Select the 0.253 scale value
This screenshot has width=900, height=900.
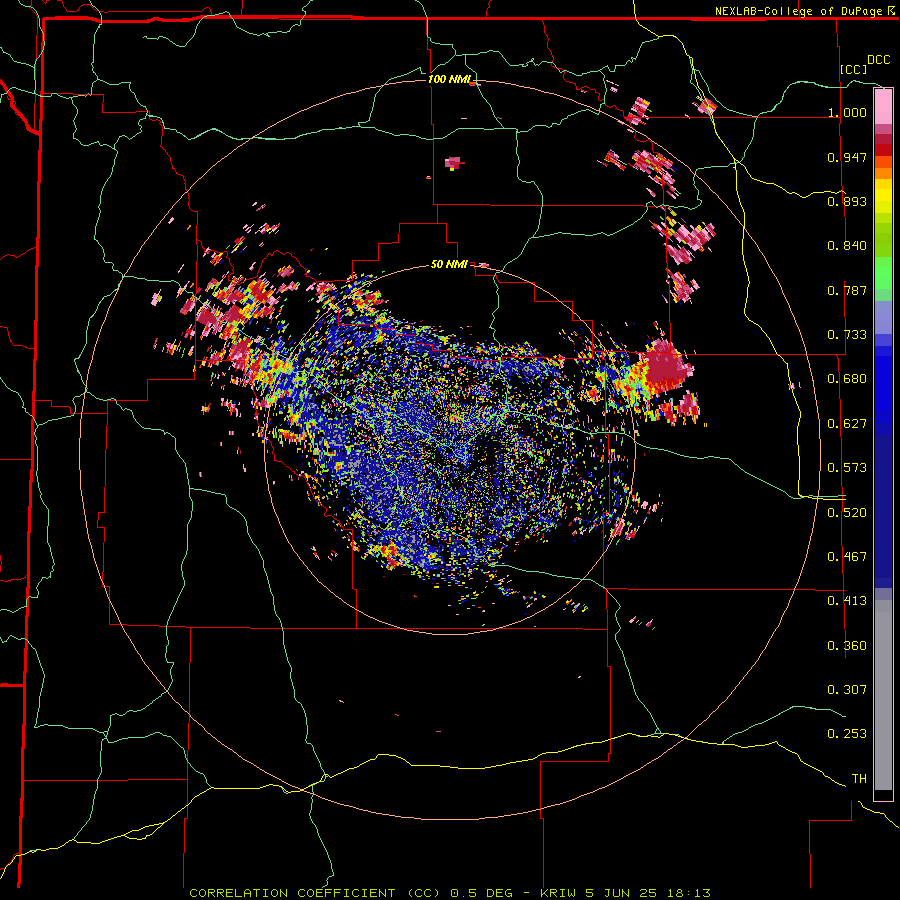click(847, 734)
